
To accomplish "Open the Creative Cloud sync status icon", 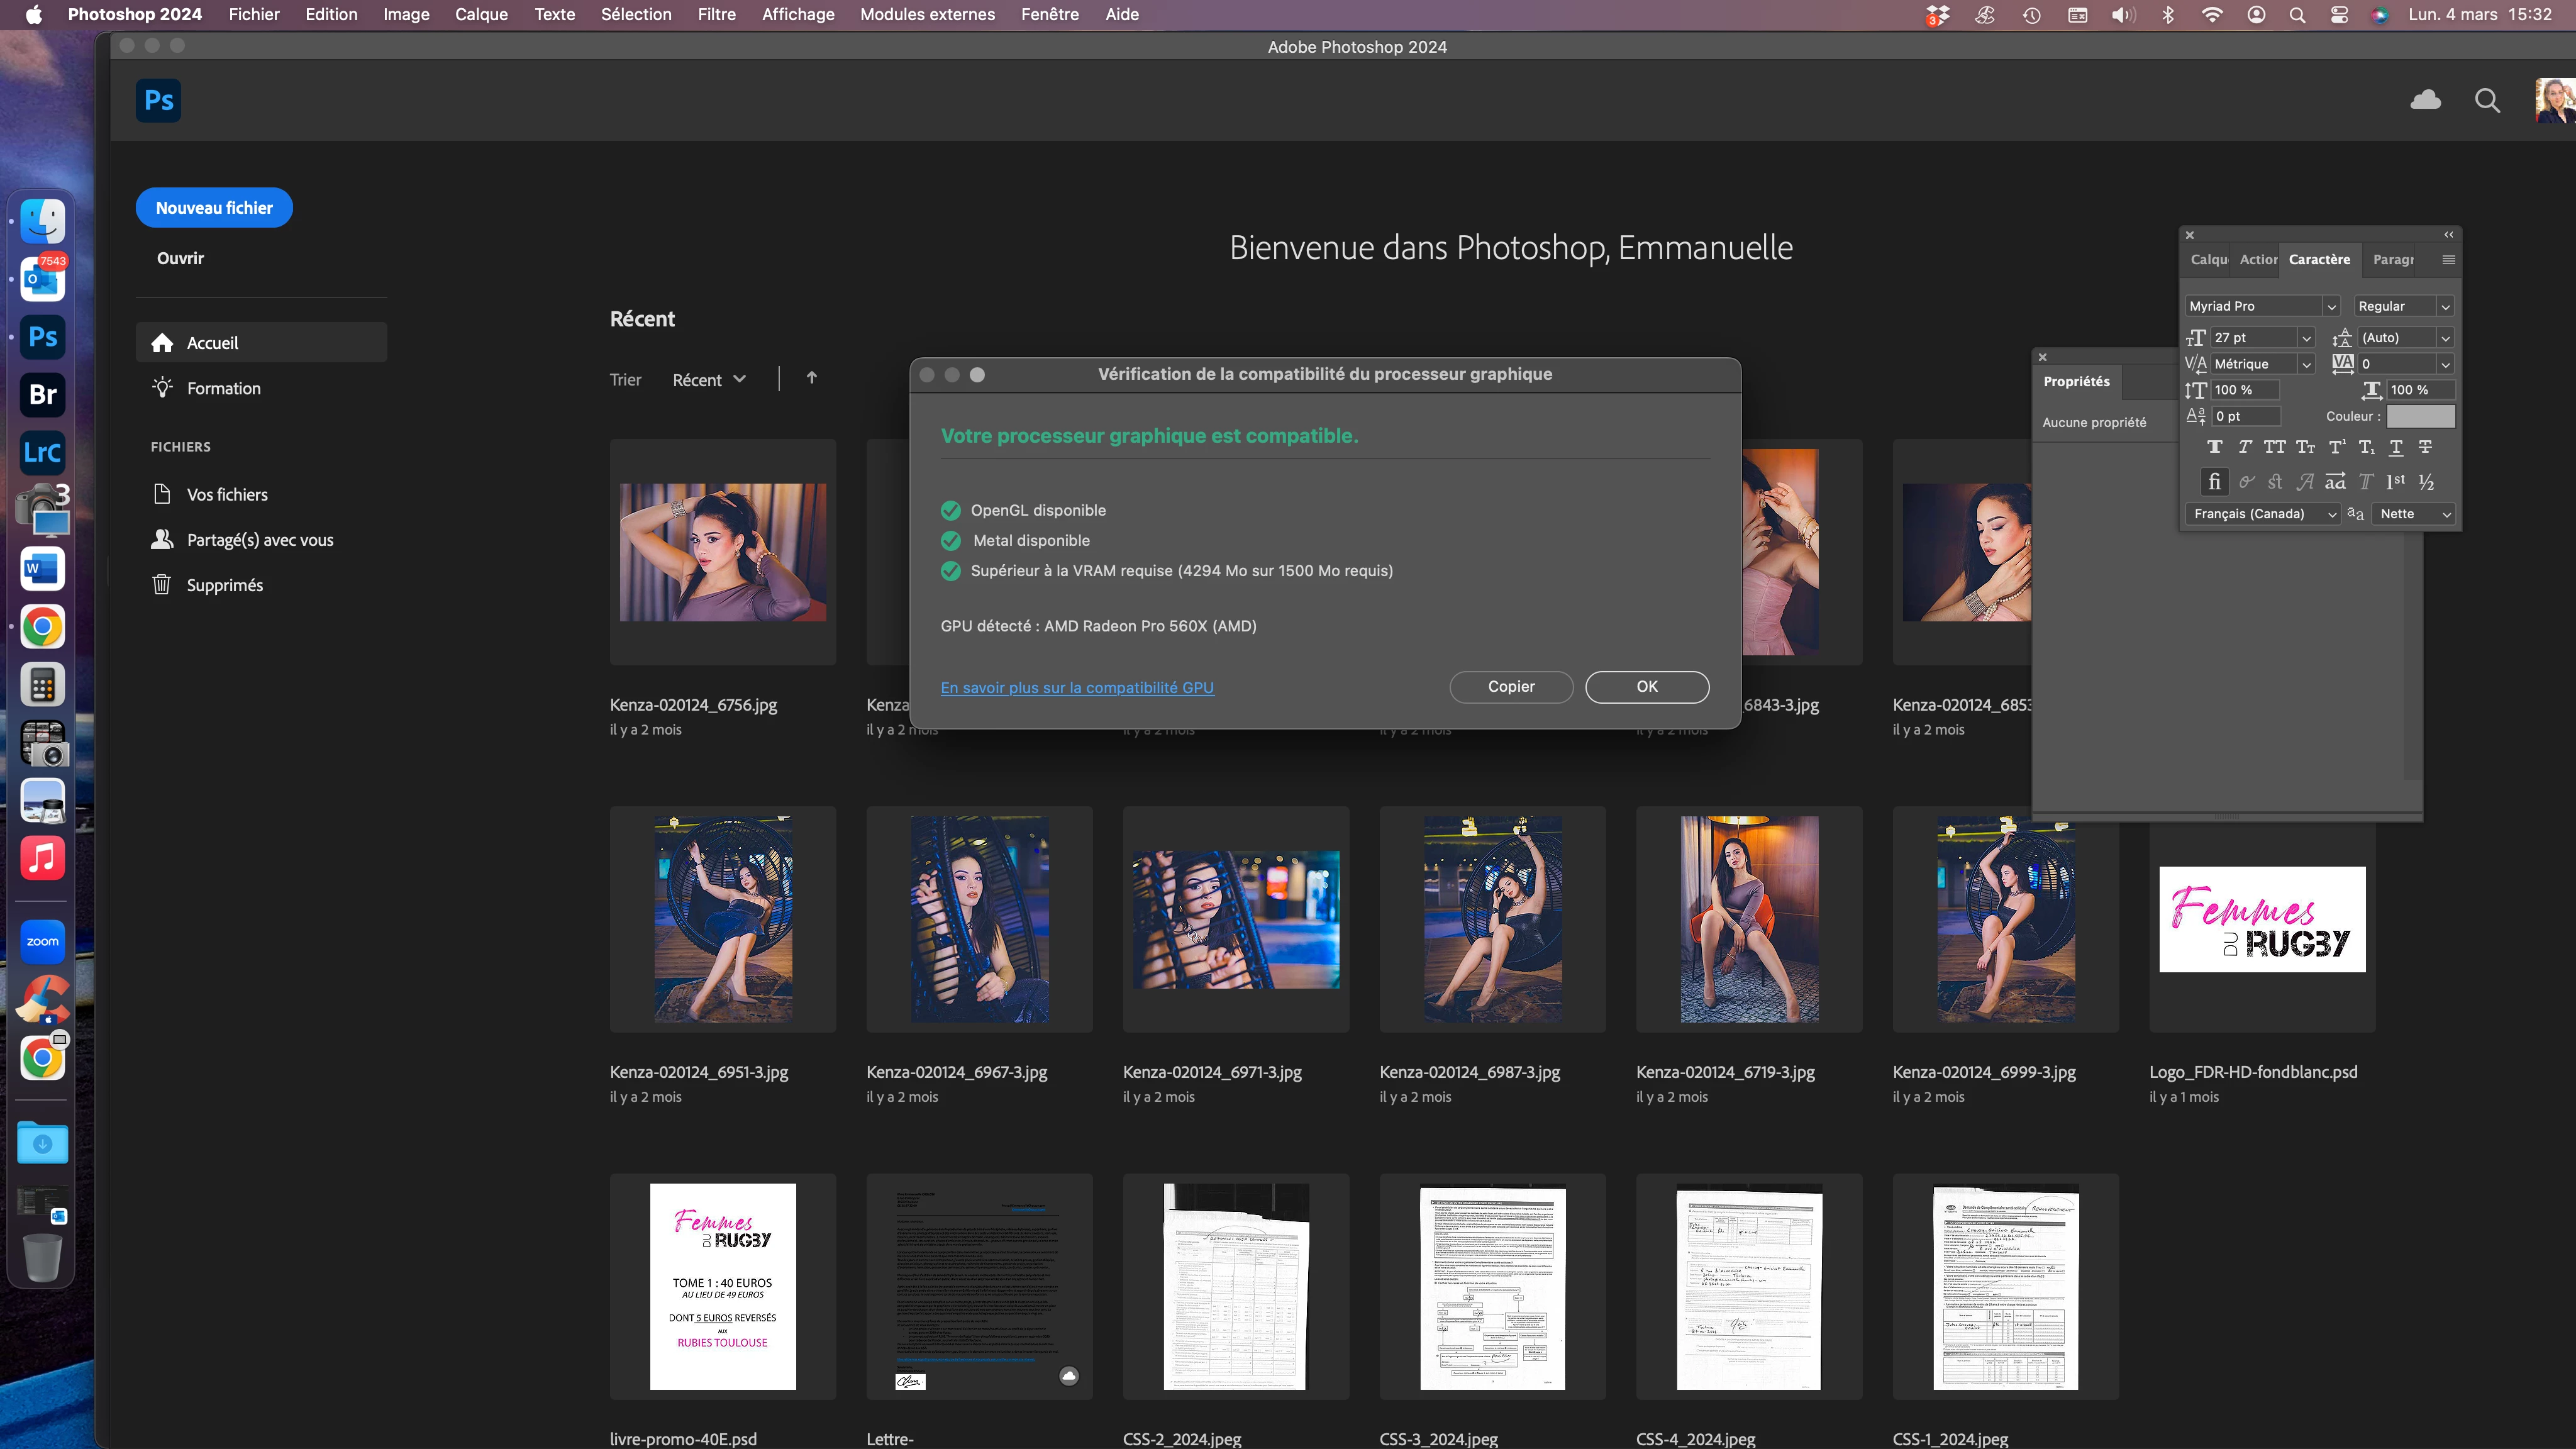I will [x=2425, y=100].
